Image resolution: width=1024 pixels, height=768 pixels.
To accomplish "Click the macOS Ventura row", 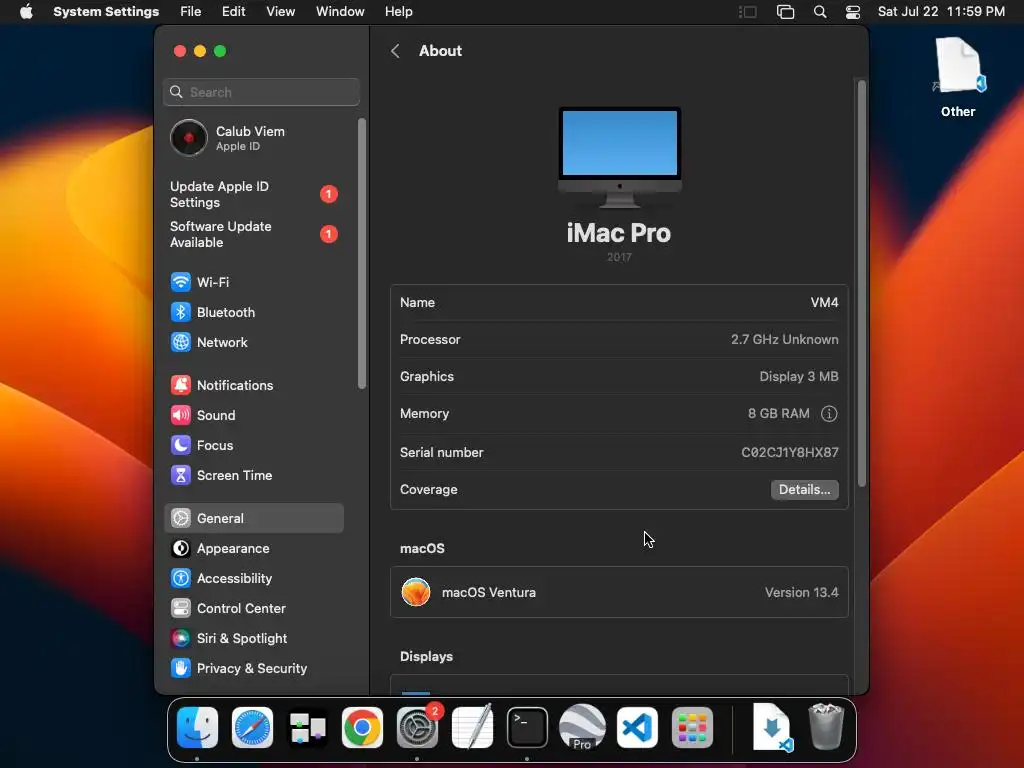I will coord(619,592).
